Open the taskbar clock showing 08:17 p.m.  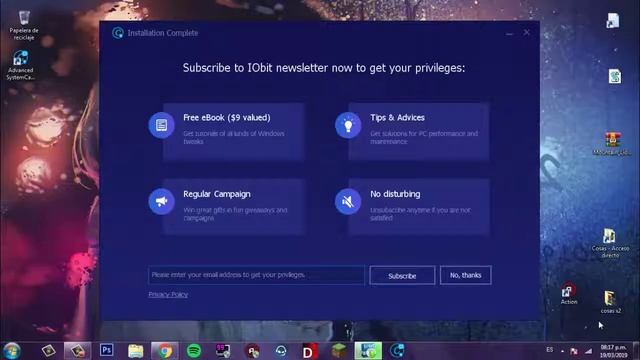pyautogui.click(x=613, y=351)
